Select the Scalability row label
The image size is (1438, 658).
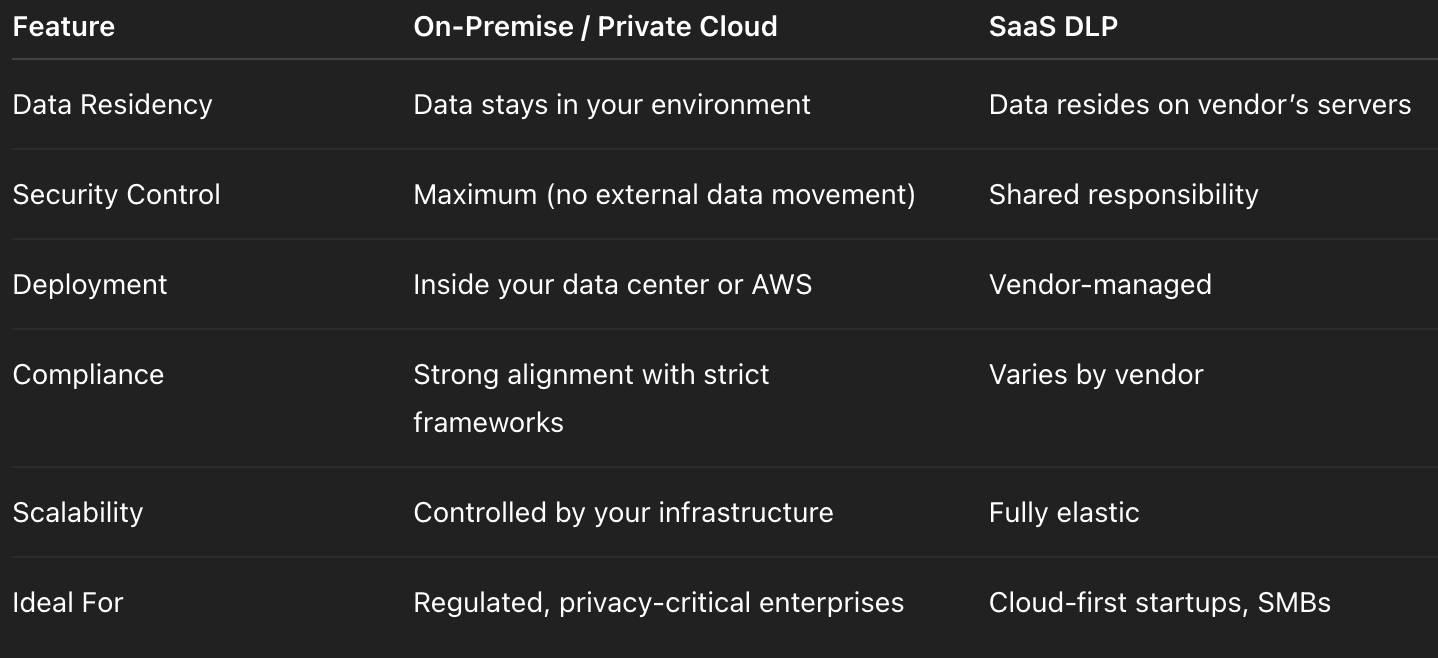pyautogui.click(x=78, y=513)
